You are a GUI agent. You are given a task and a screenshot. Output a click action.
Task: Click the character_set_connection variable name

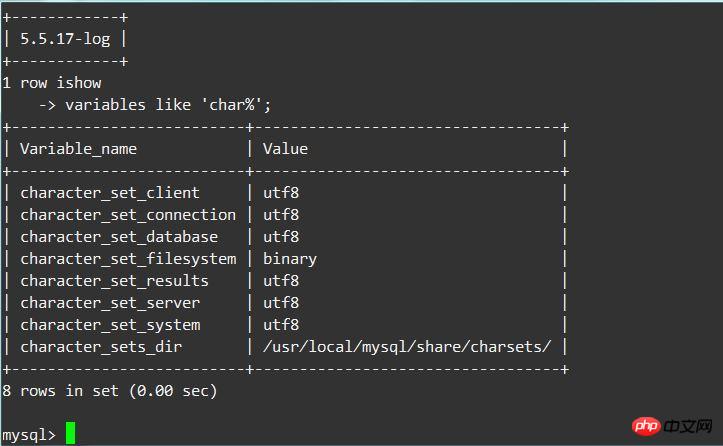128,215
